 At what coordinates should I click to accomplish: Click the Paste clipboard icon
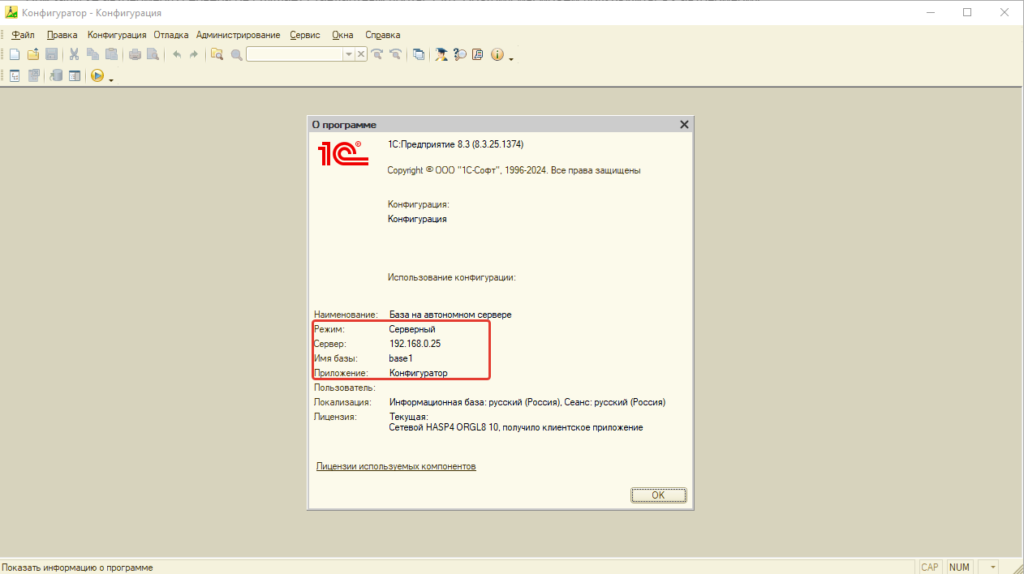(112, 55)
